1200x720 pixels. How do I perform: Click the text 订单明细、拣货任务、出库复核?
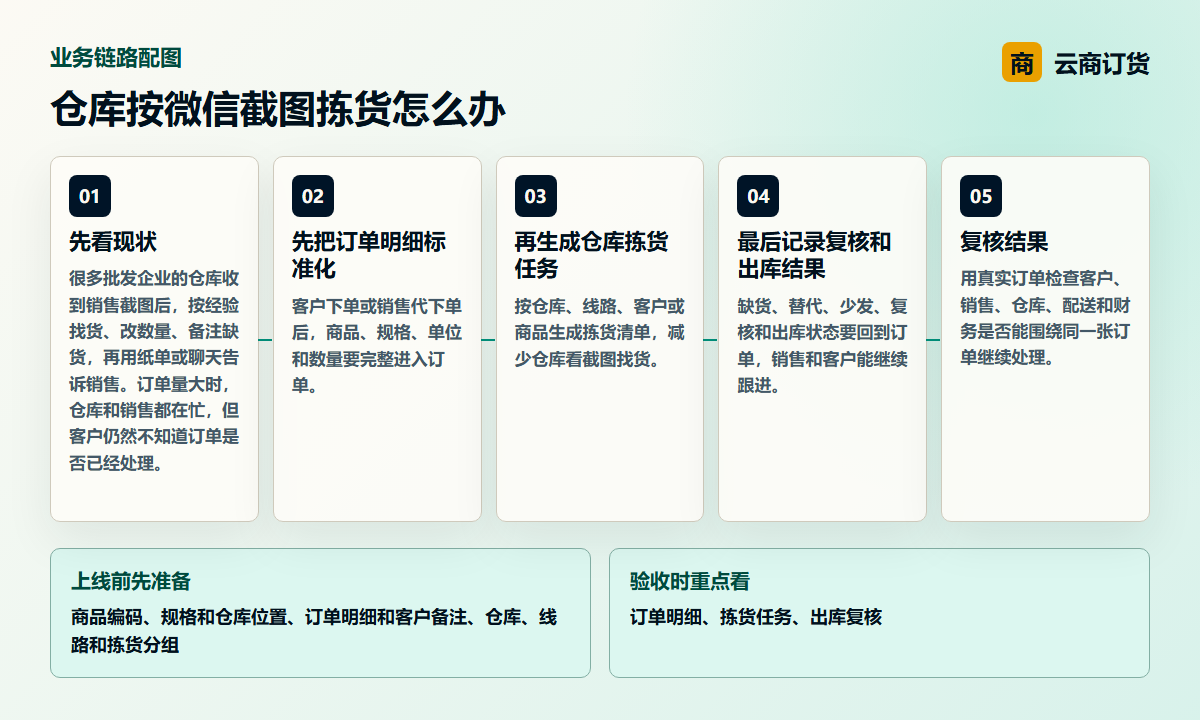(756, 617)
